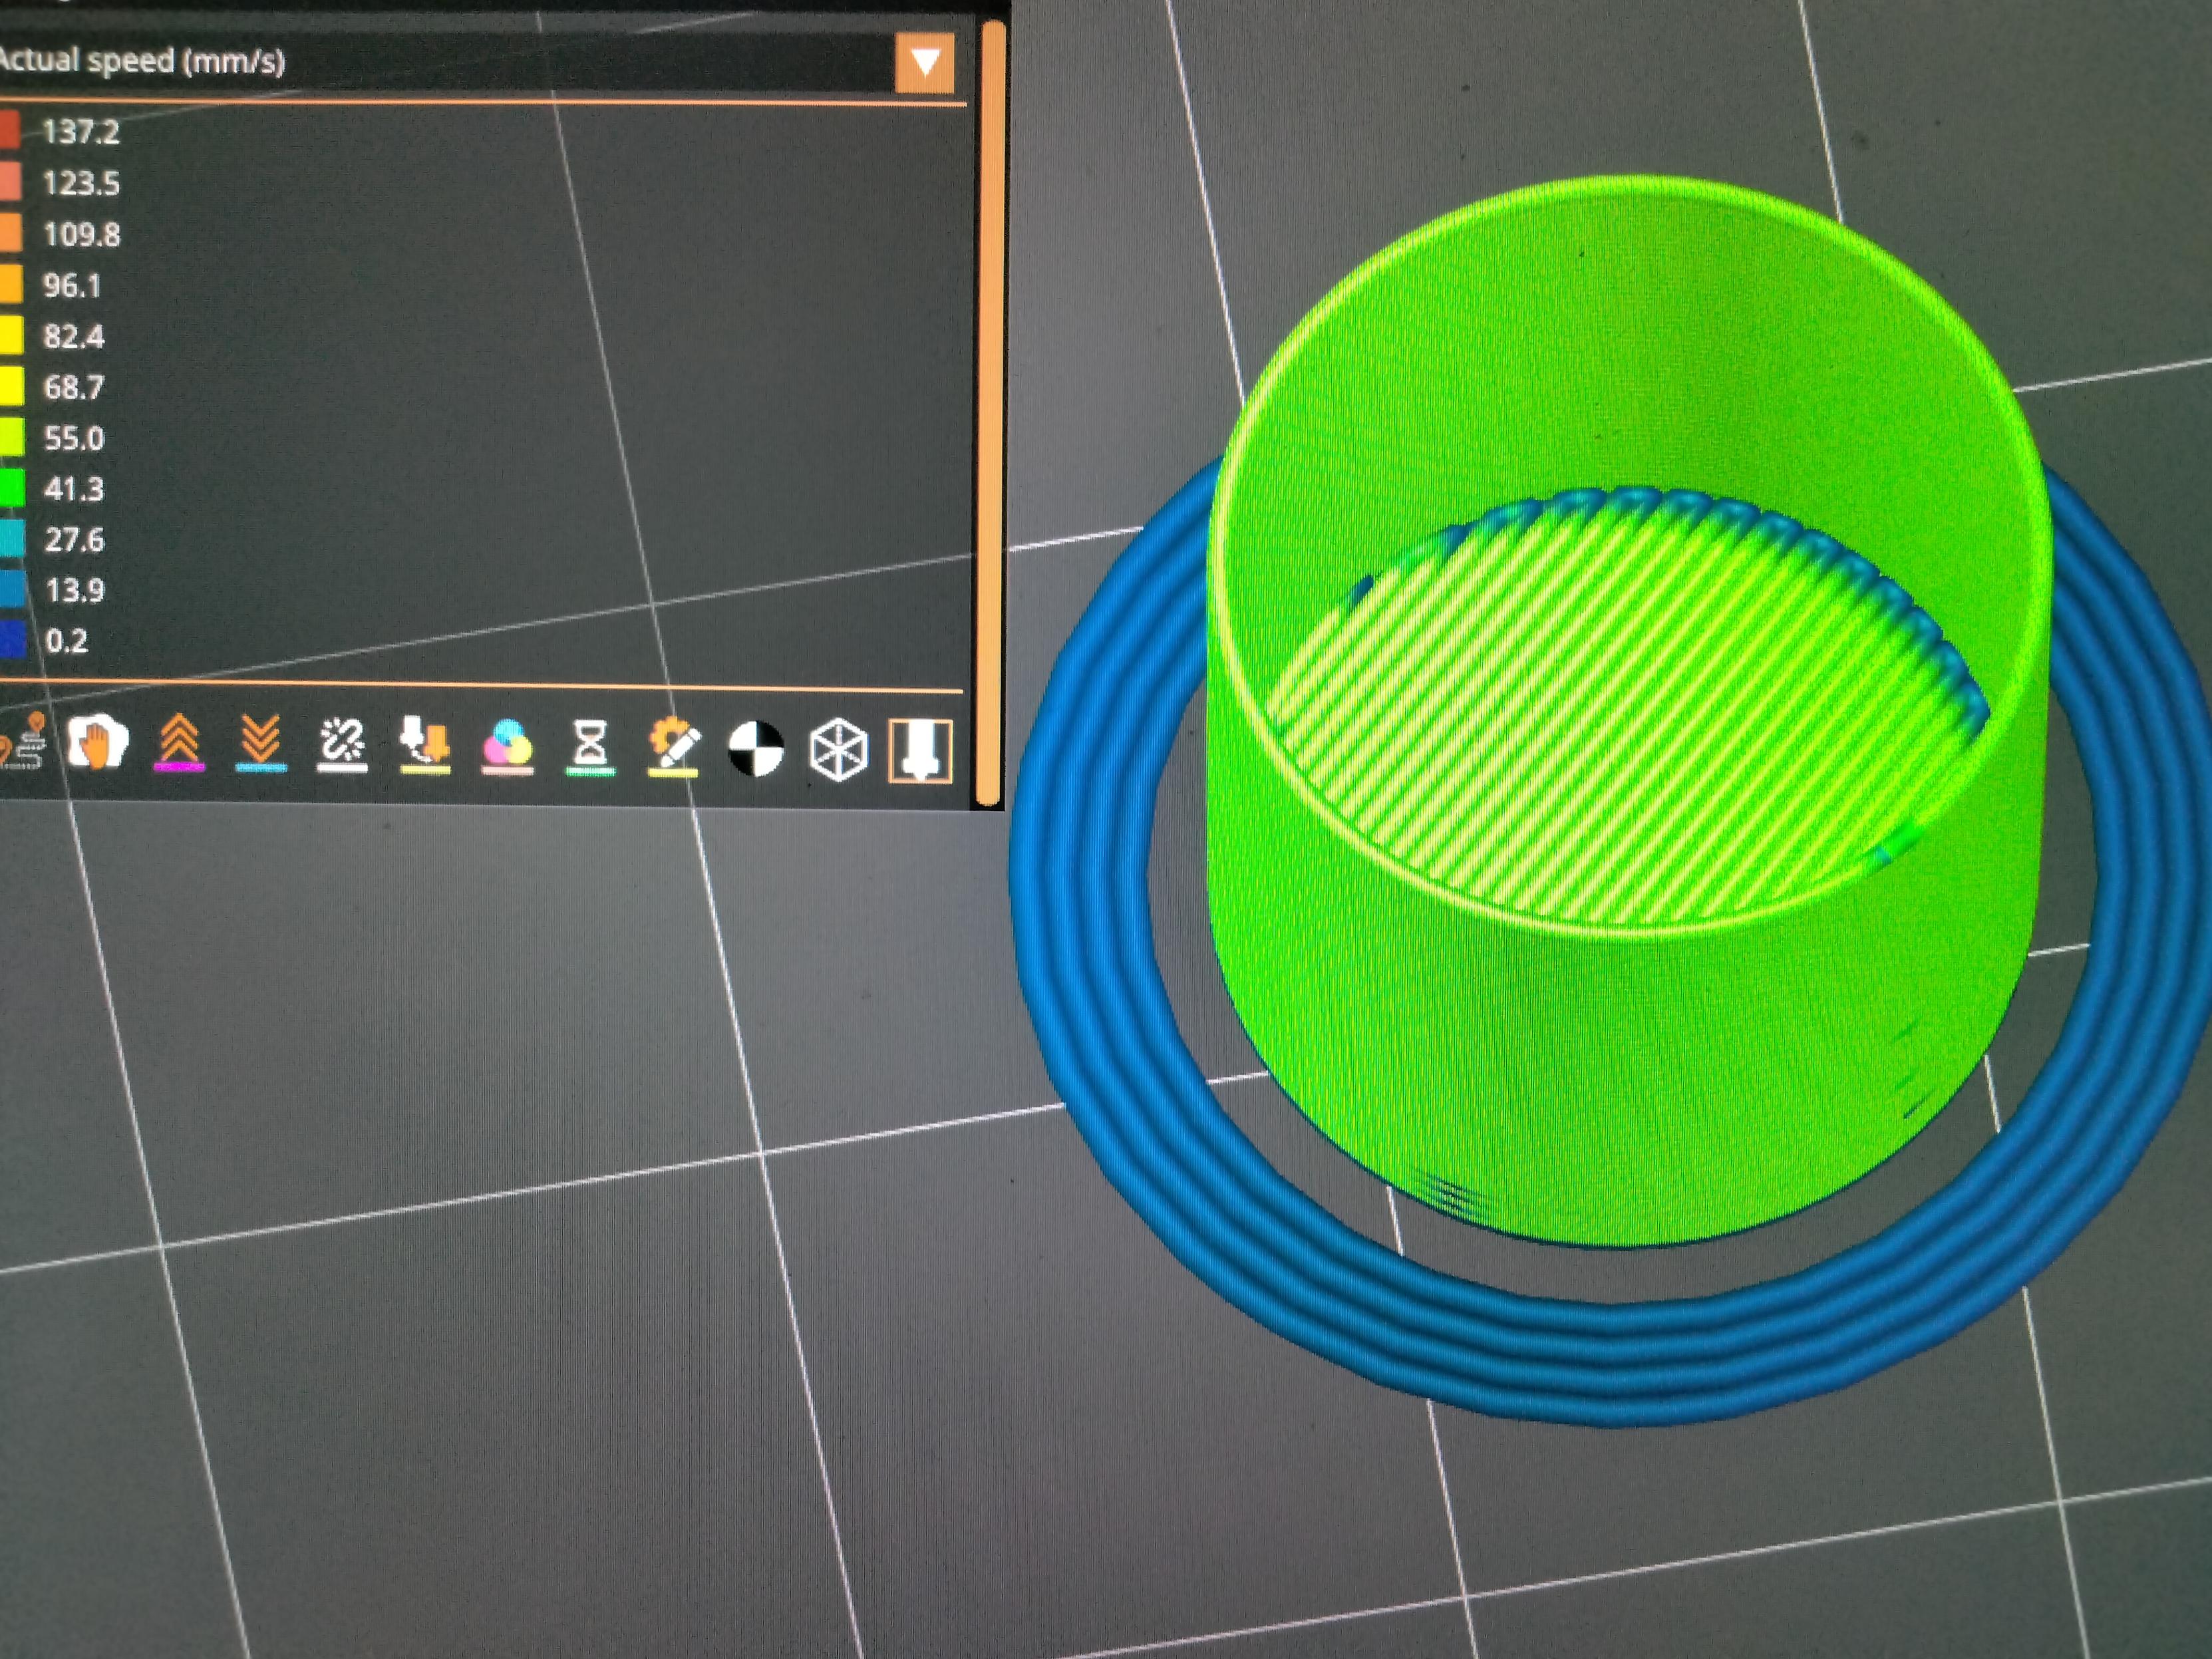Click the 82.4 yellow color swatch
This screenshot has height=1659, width=2212.
pos(11,335)
